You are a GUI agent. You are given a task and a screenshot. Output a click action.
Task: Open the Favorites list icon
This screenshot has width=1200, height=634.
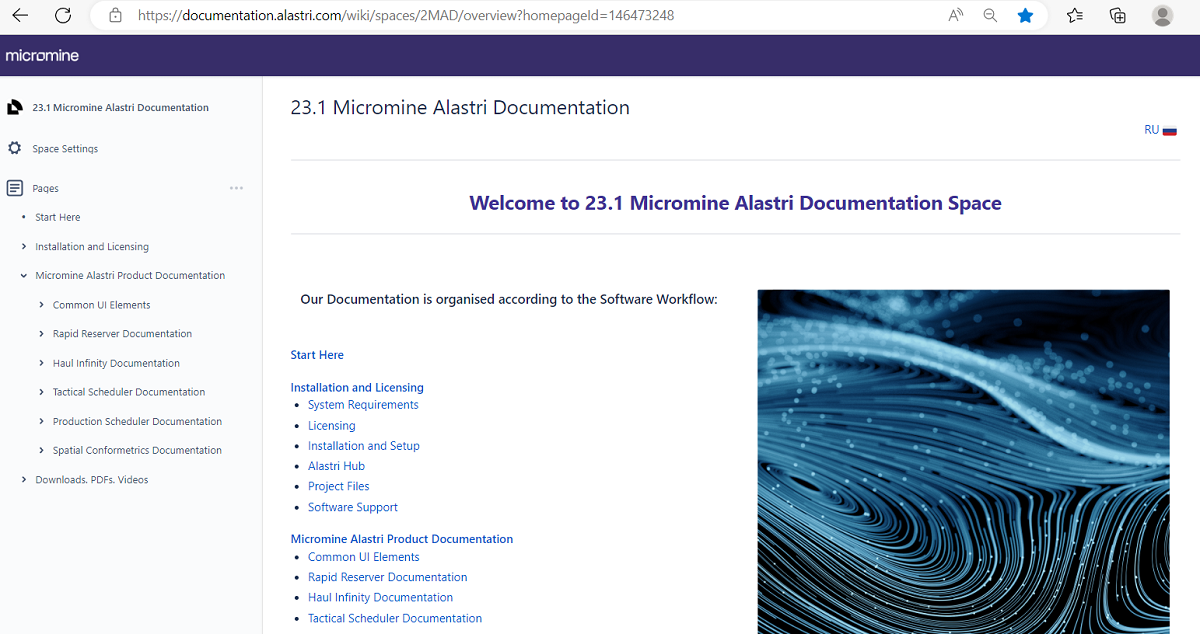tap(1075, 16)
